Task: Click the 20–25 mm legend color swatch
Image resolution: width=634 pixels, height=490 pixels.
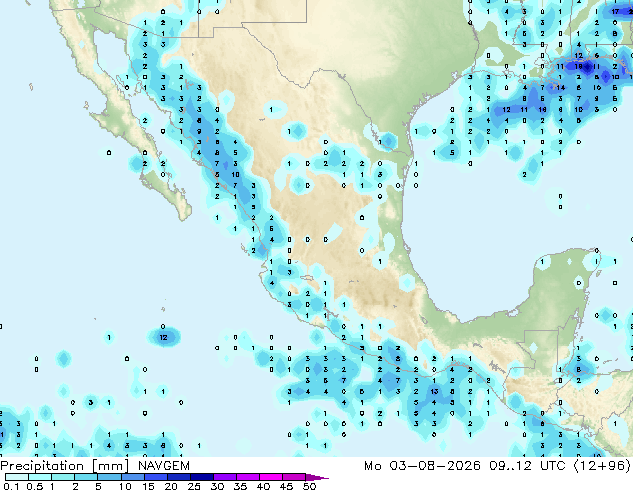Action: 179,477
